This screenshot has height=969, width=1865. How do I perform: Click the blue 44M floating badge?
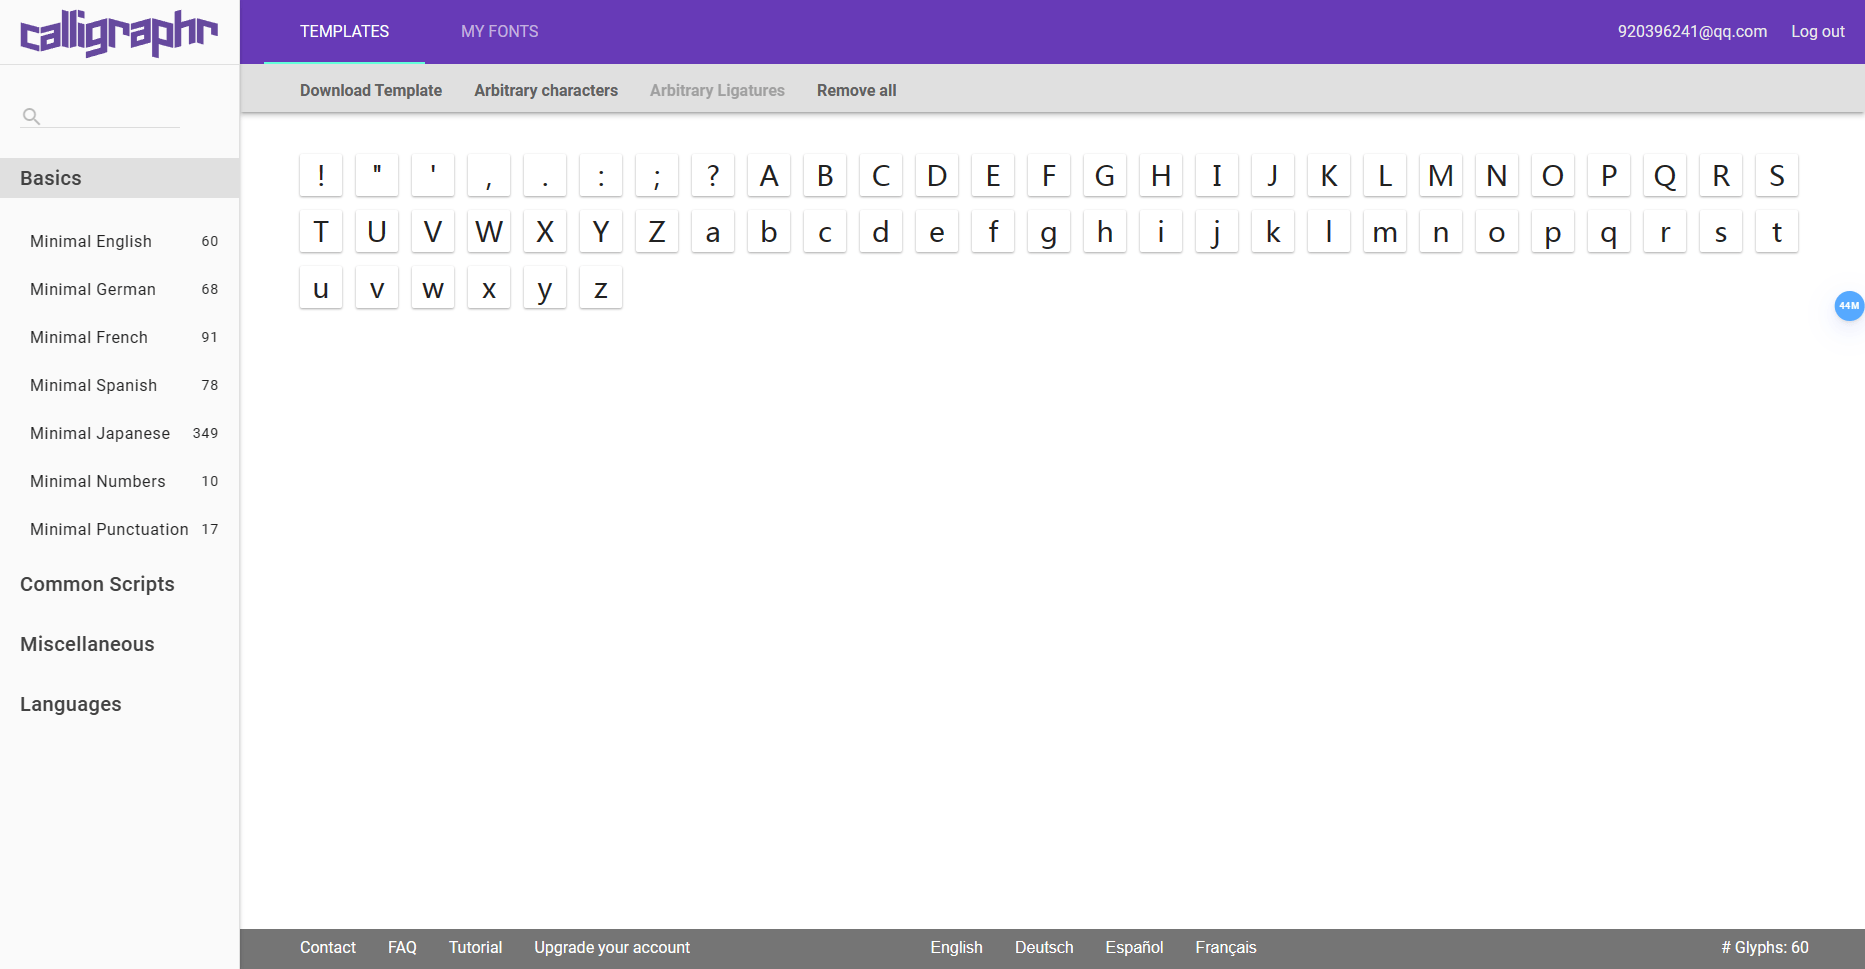point(1849,306)
